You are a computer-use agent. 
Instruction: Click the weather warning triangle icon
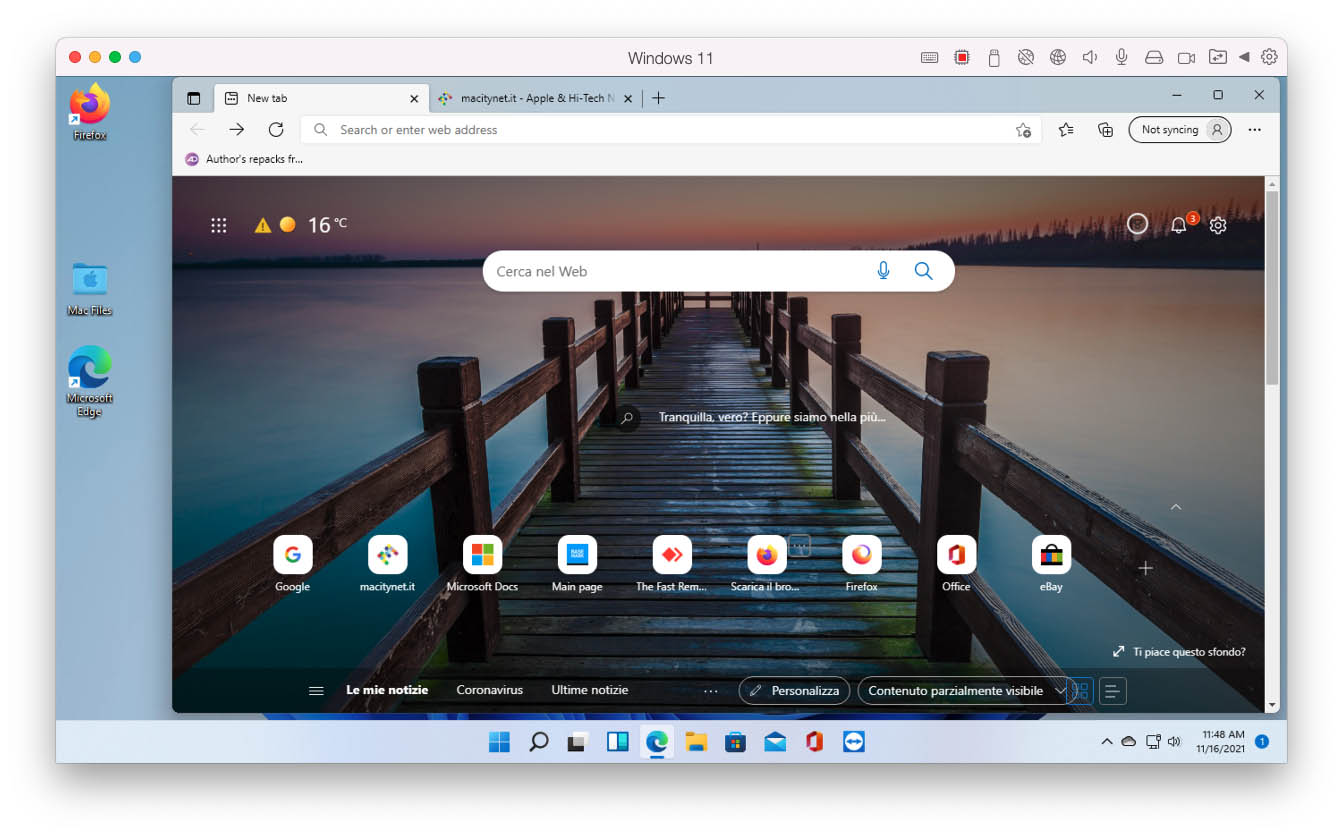pyautogui.click(x=263, y=225)
